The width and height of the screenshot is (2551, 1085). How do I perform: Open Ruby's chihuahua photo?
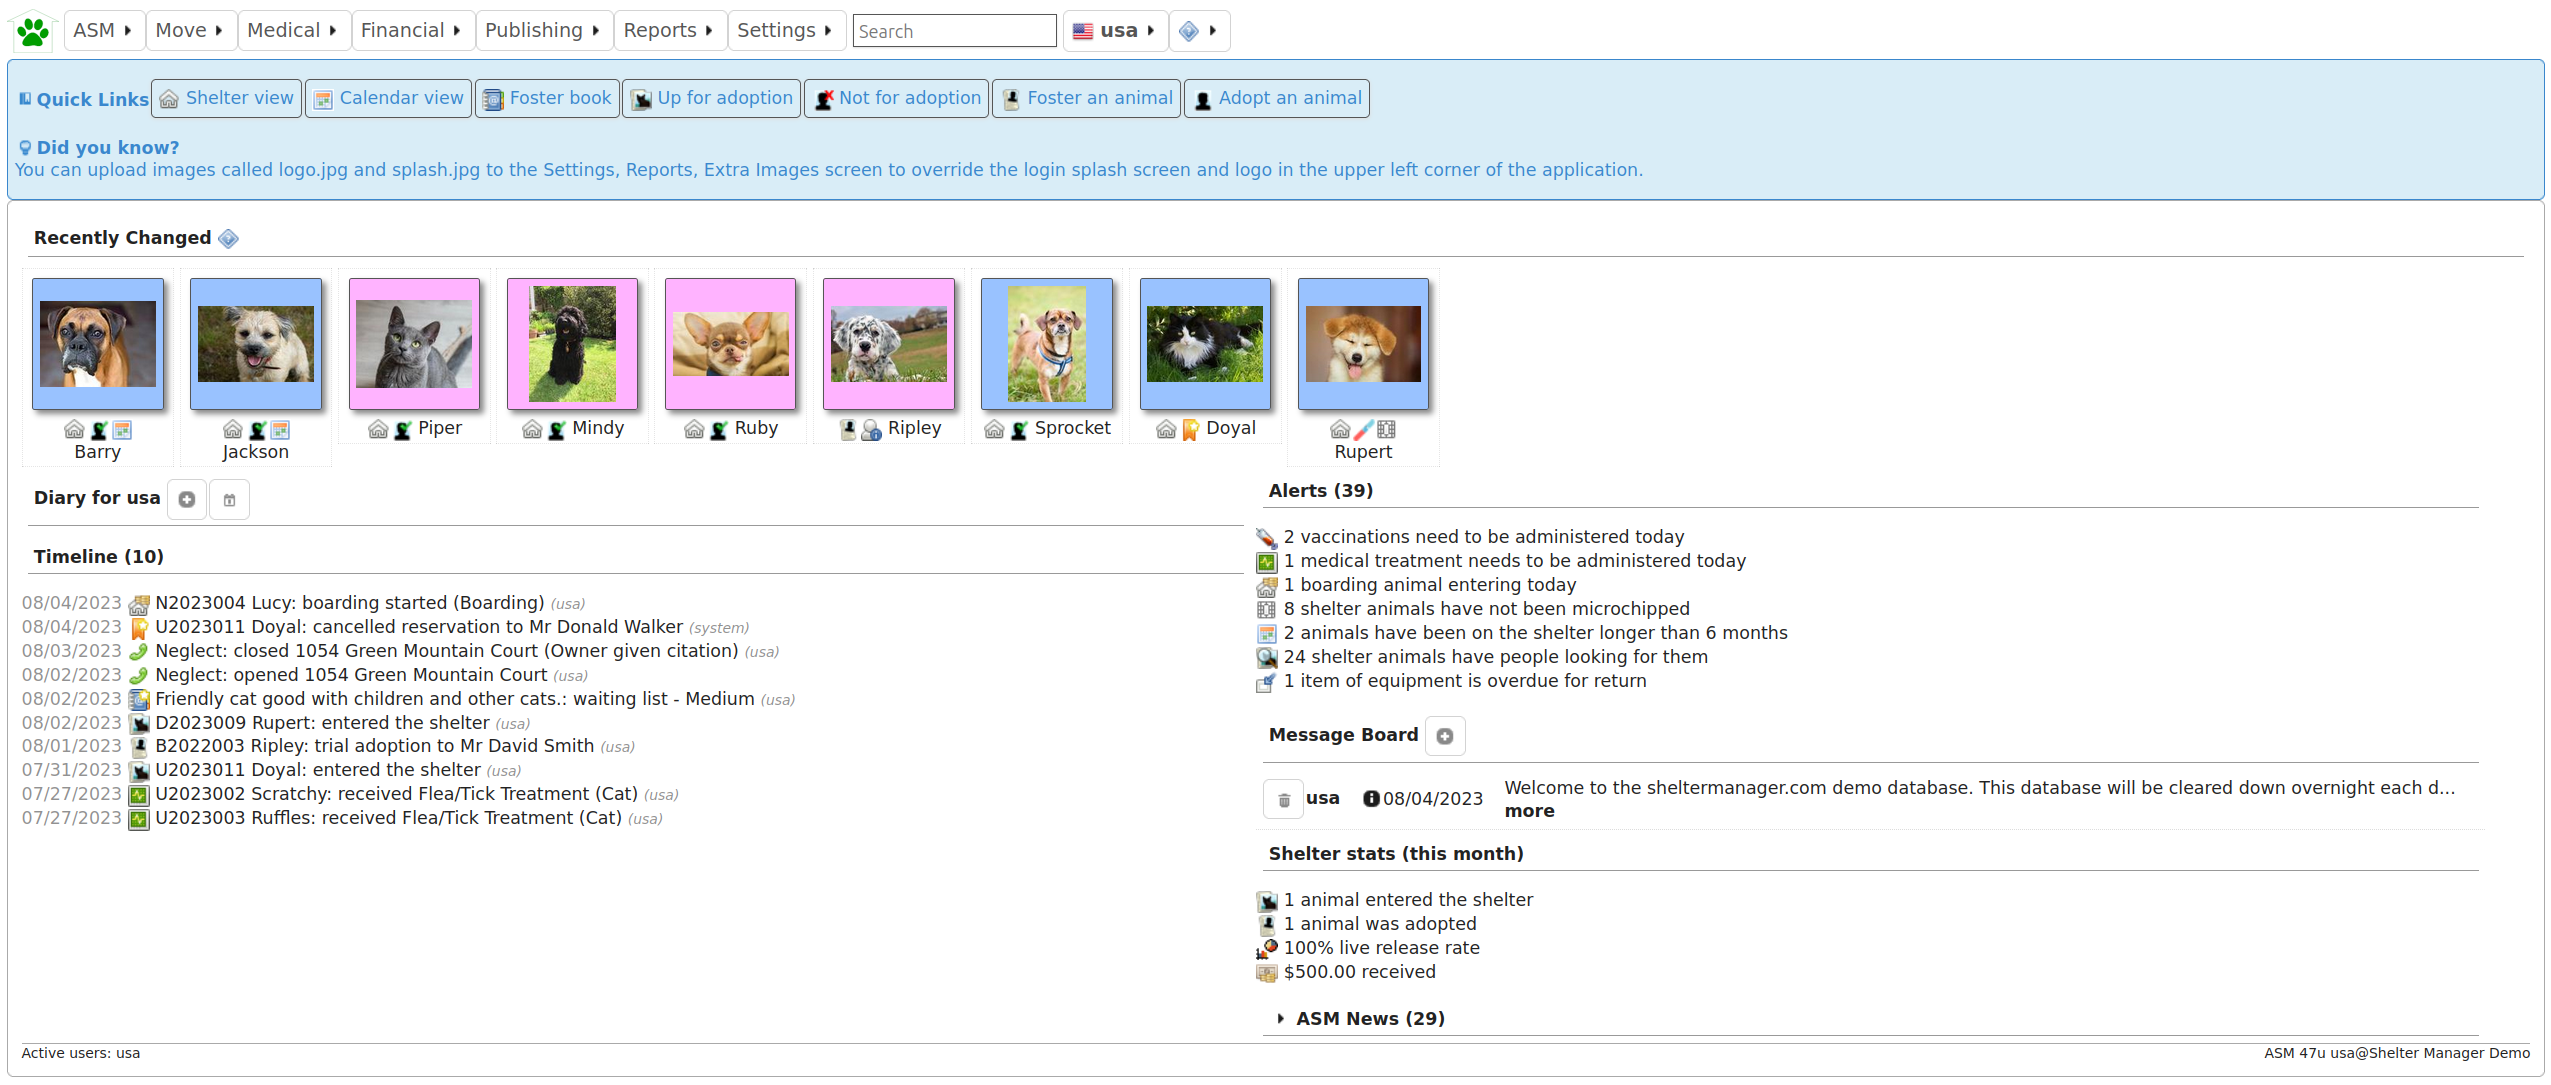pos(731,344)
